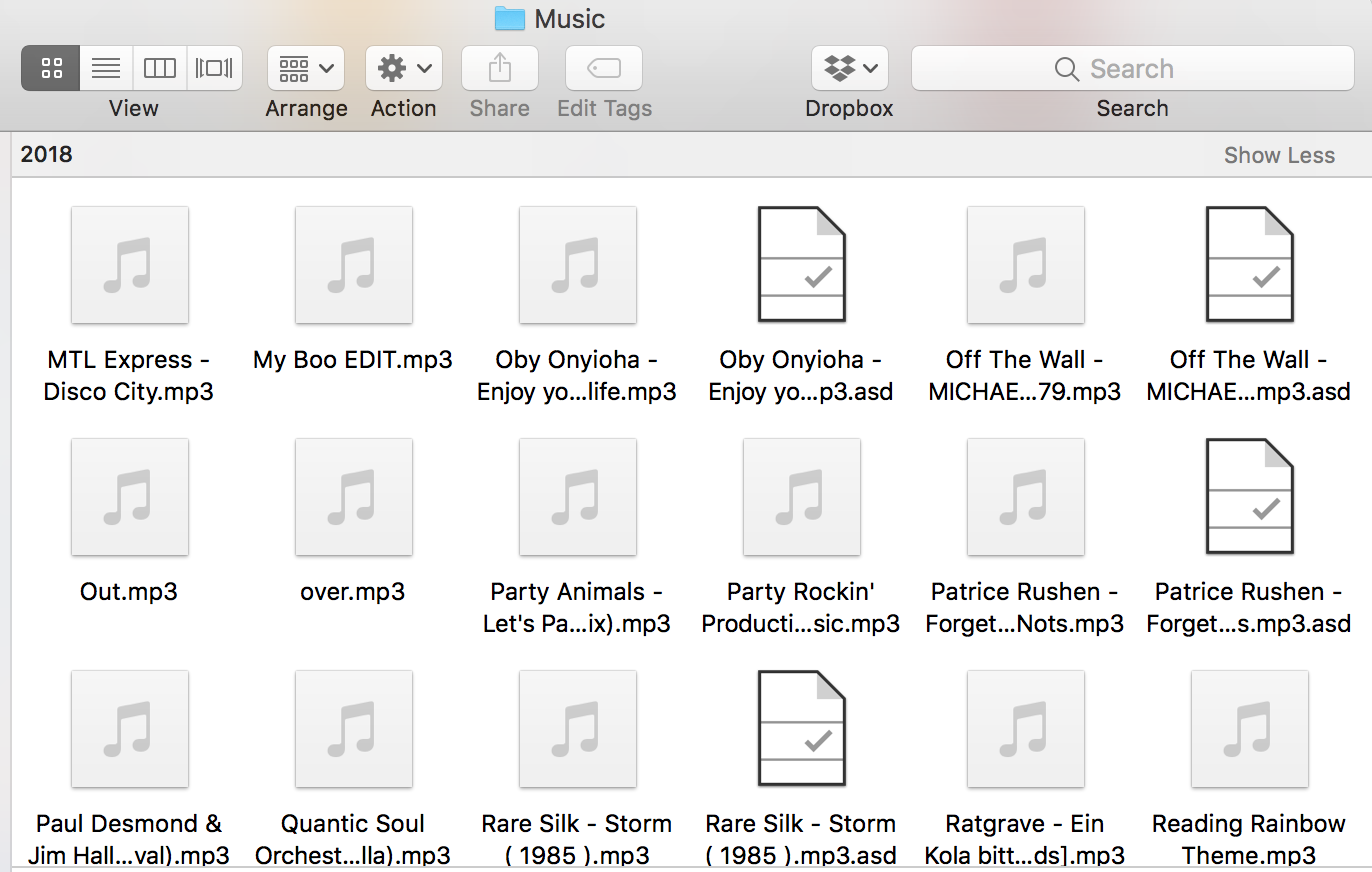Open the Action gear menu
Screen dimensions: 1372x872
[x=404, y=68]
